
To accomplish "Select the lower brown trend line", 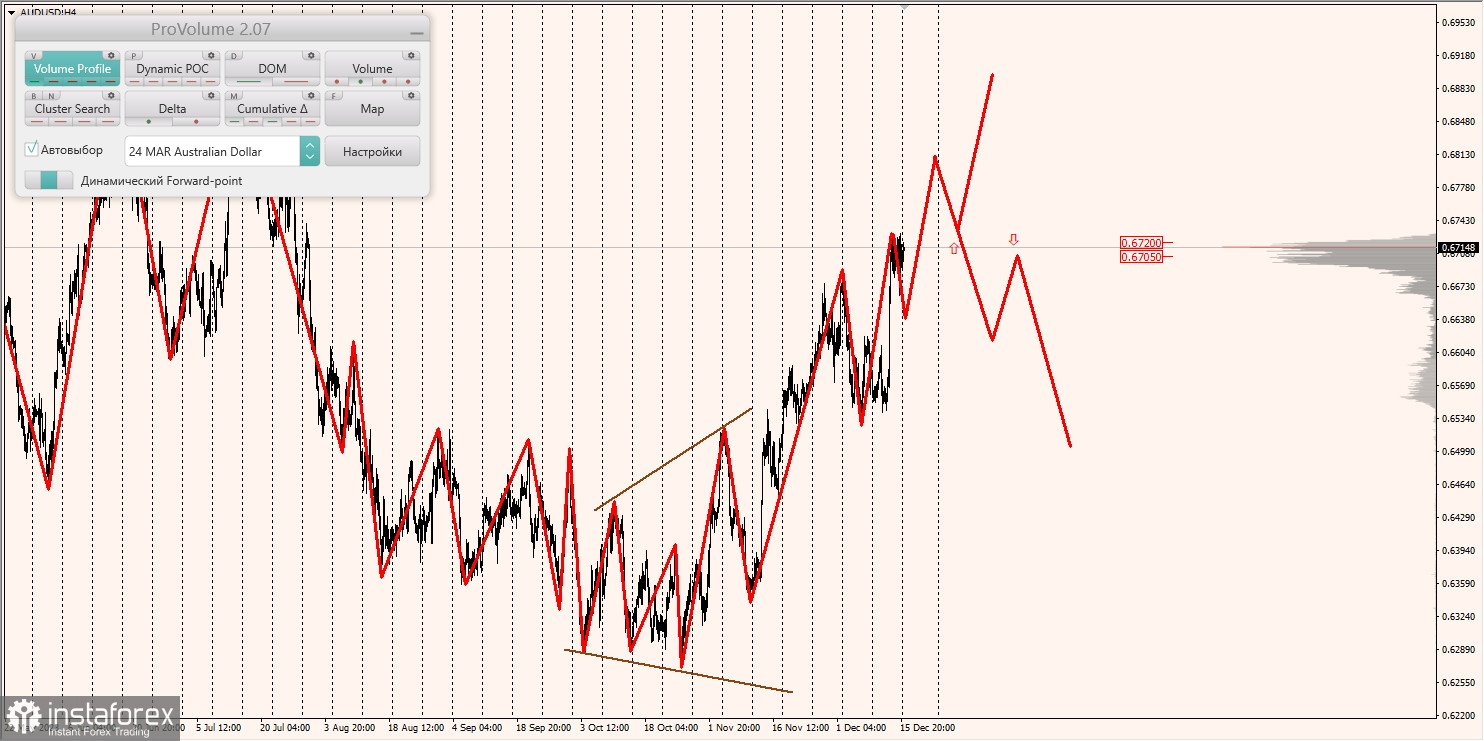I will [678, 671].
